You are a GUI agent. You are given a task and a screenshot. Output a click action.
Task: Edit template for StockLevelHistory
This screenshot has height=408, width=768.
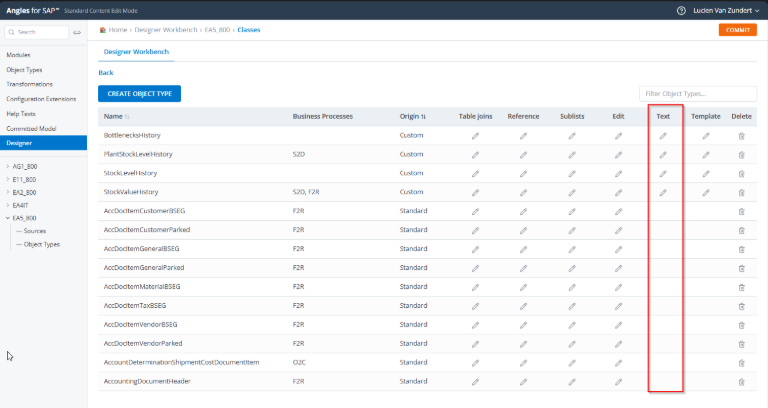coord(706,173)
